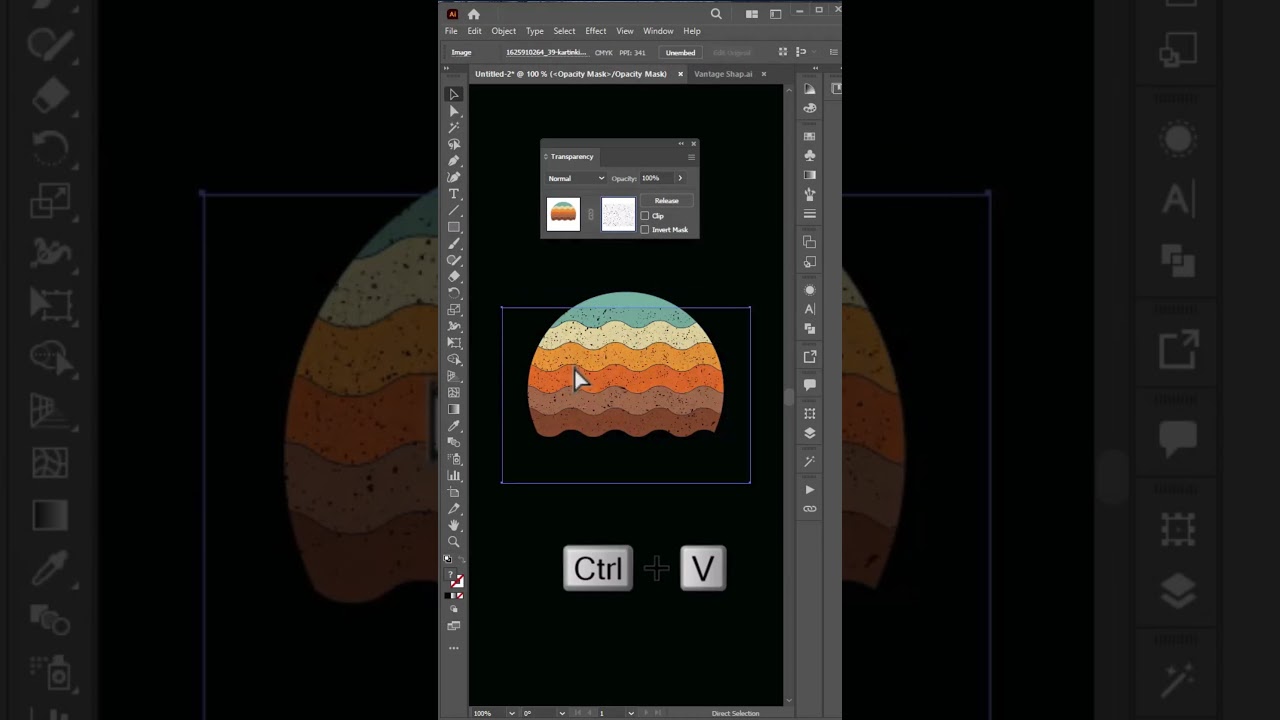Toggle default fill and stroke icon

point(448,559)
